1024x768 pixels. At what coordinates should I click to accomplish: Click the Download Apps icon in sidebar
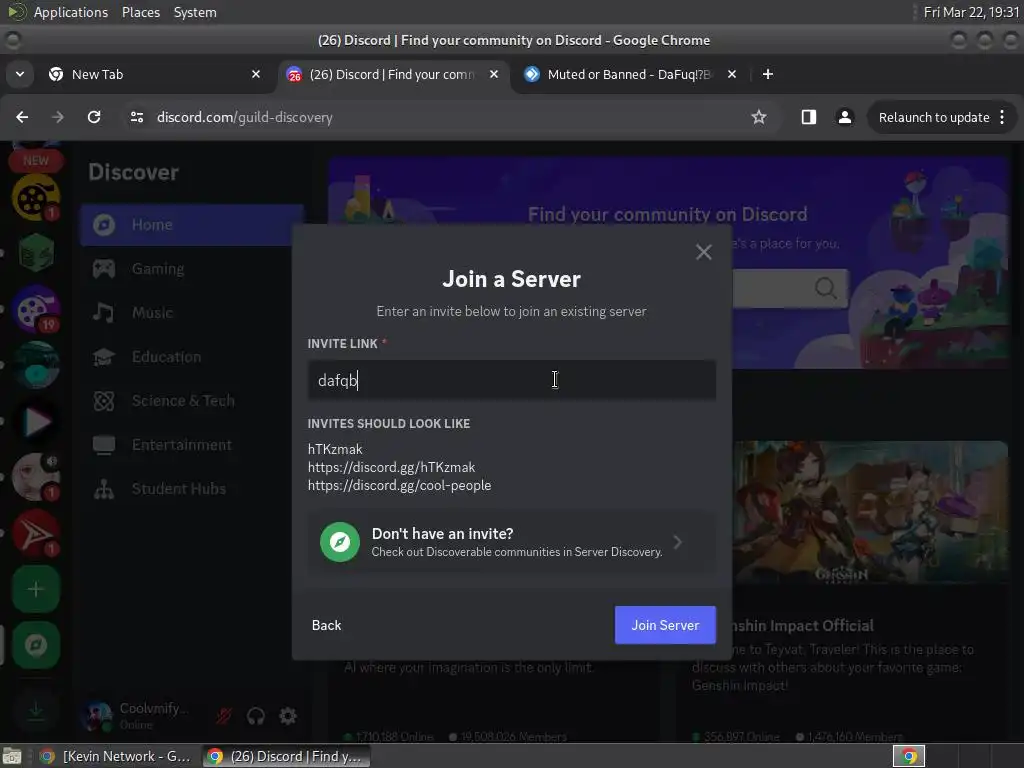[36, 710]
